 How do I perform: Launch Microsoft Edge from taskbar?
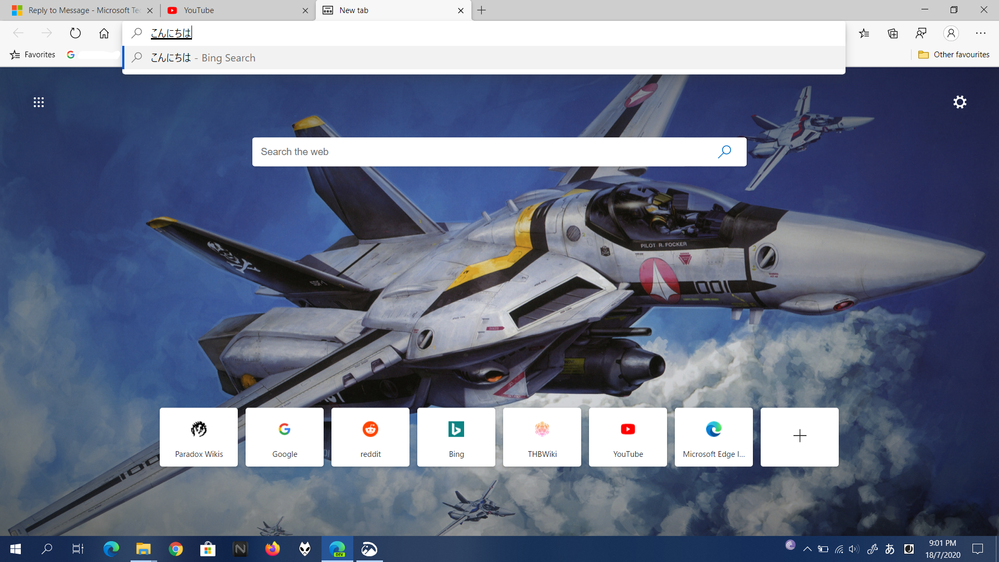[111, 549]
